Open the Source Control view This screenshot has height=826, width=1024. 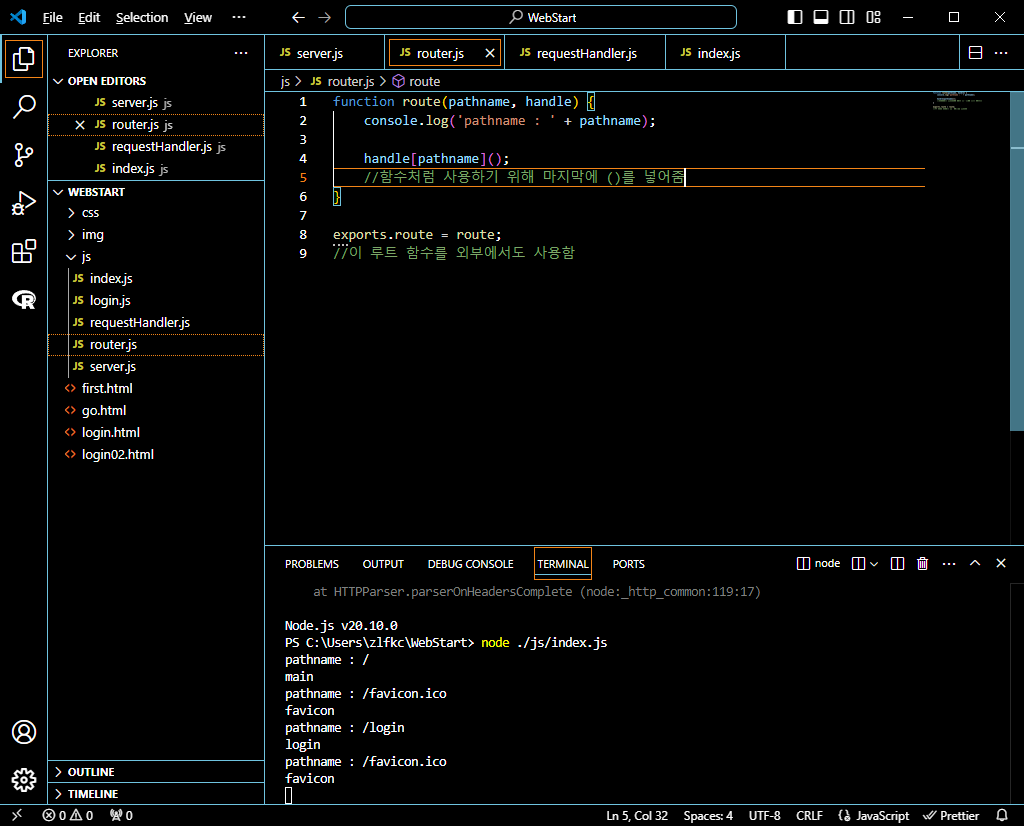point(24,155)
